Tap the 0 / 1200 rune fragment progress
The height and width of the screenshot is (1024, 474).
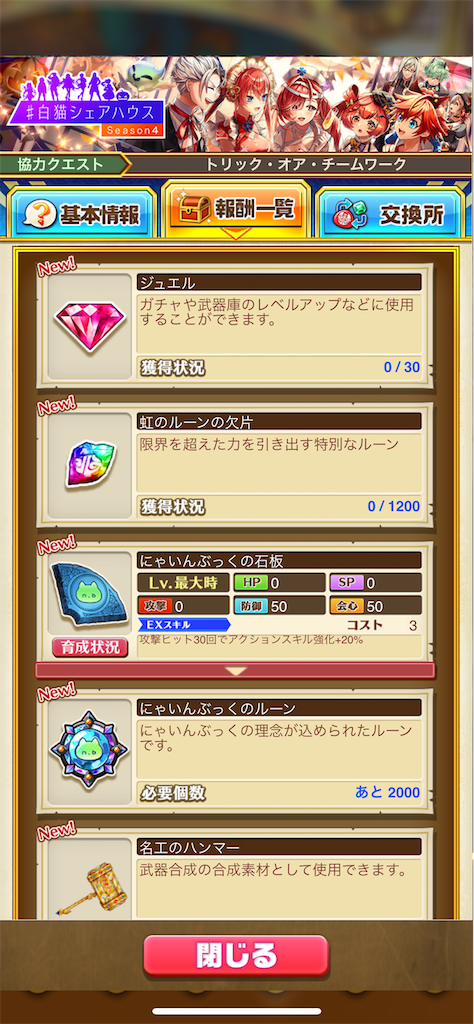(394, 506)
